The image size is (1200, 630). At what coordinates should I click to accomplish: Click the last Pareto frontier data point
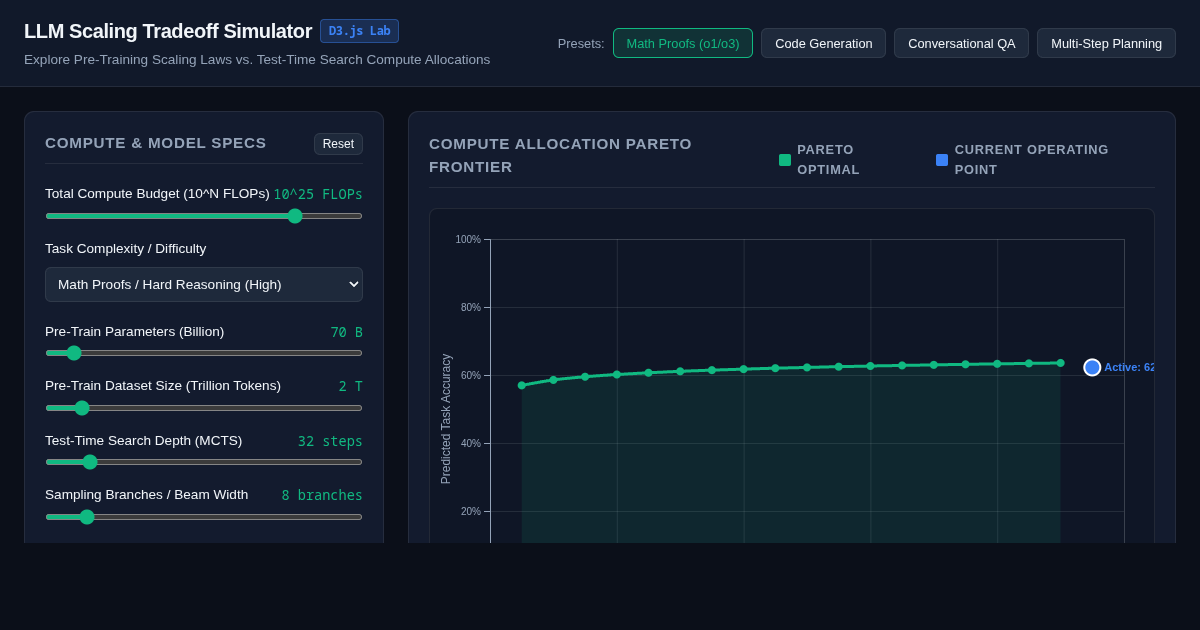pos(1061,363)
